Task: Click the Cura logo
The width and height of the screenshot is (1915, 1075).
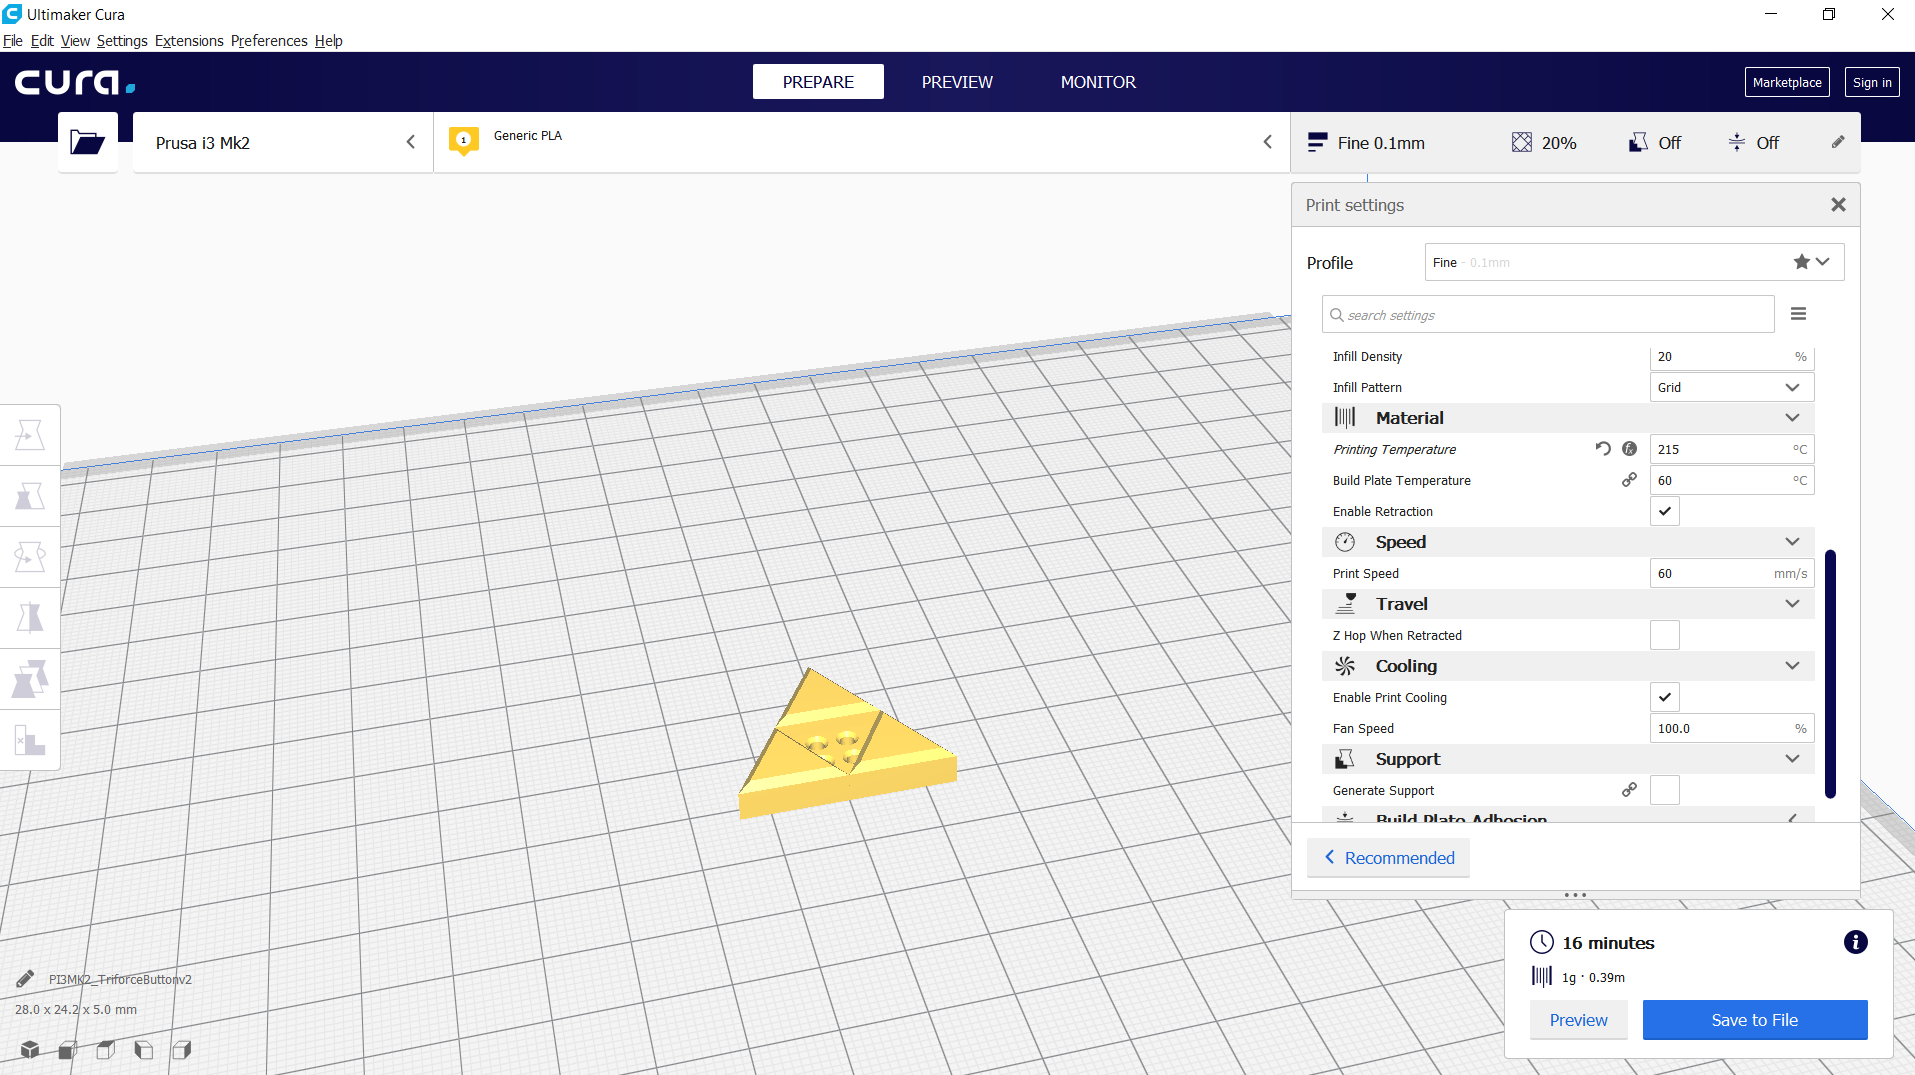Action: (75, 82)
